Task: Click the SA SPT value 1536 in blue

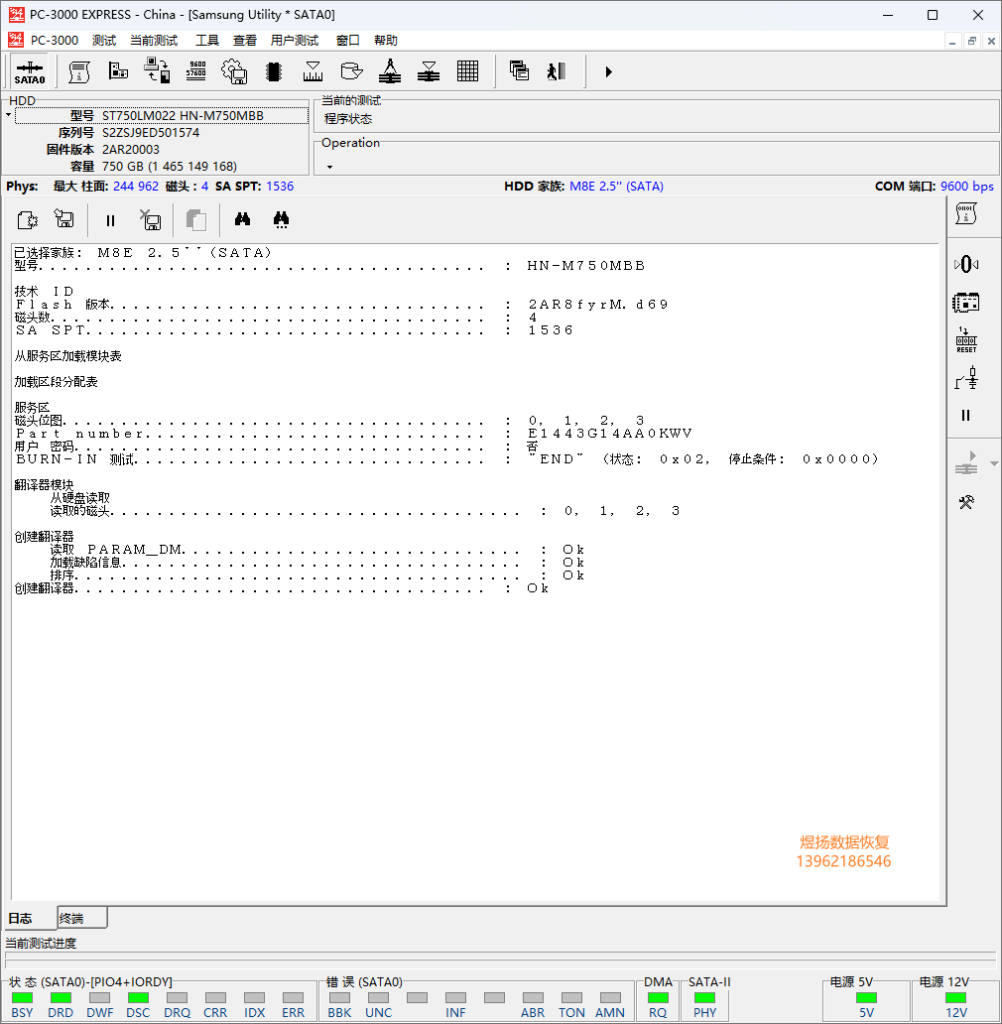Action: 280,186
